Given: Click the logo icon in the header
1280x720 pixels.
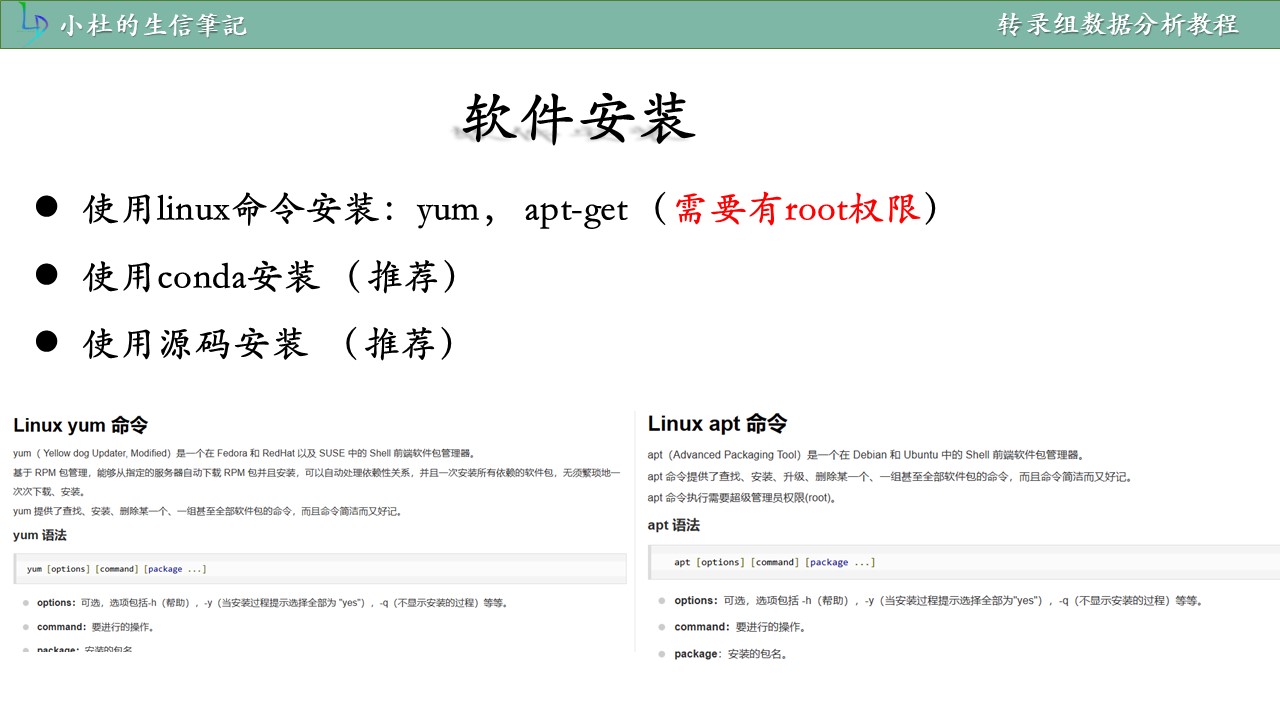Looking at the screenshot, I should 34,24.
